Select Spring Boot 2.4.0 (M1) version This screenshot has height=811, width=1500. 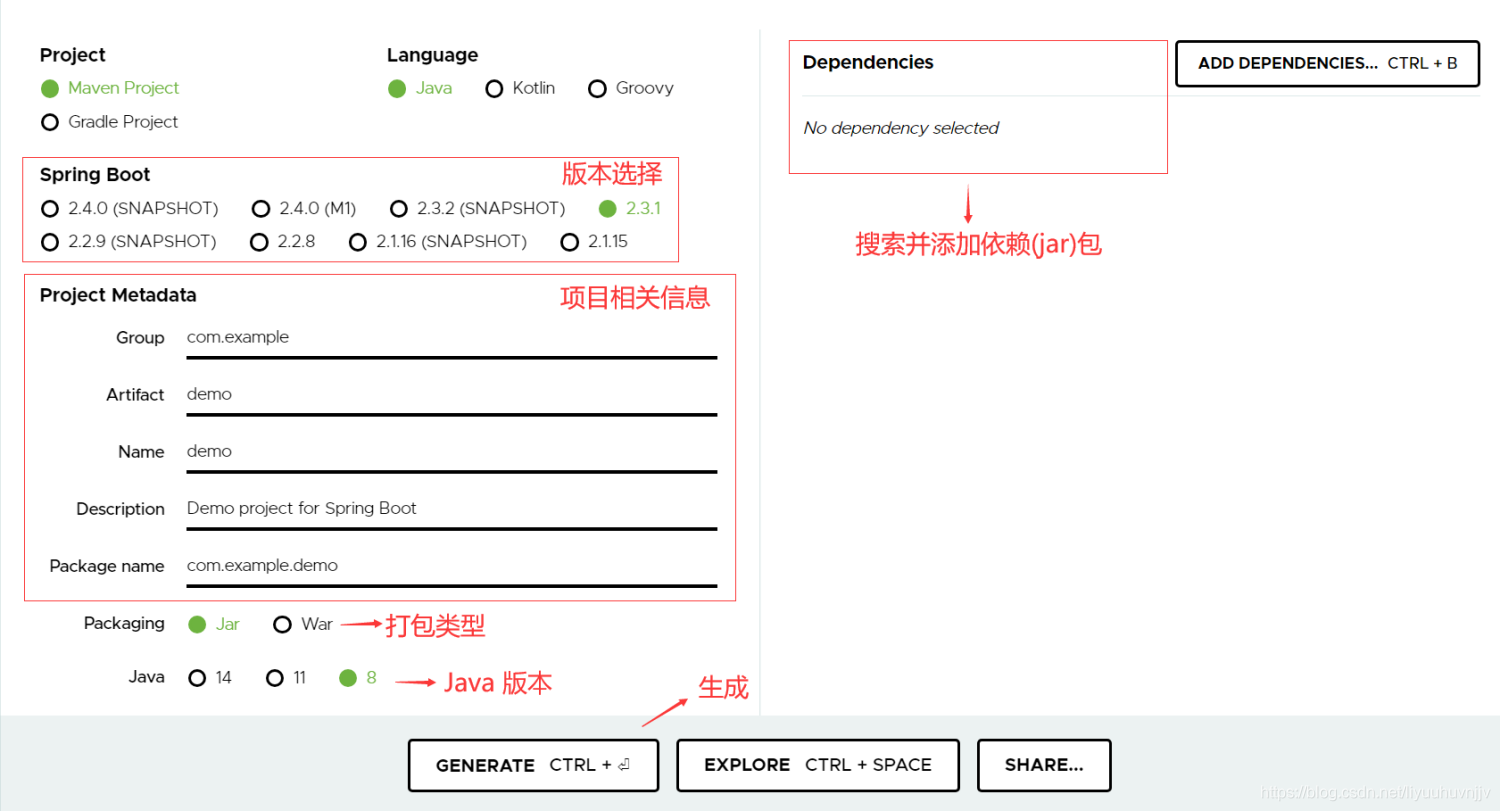coord(304,209)
